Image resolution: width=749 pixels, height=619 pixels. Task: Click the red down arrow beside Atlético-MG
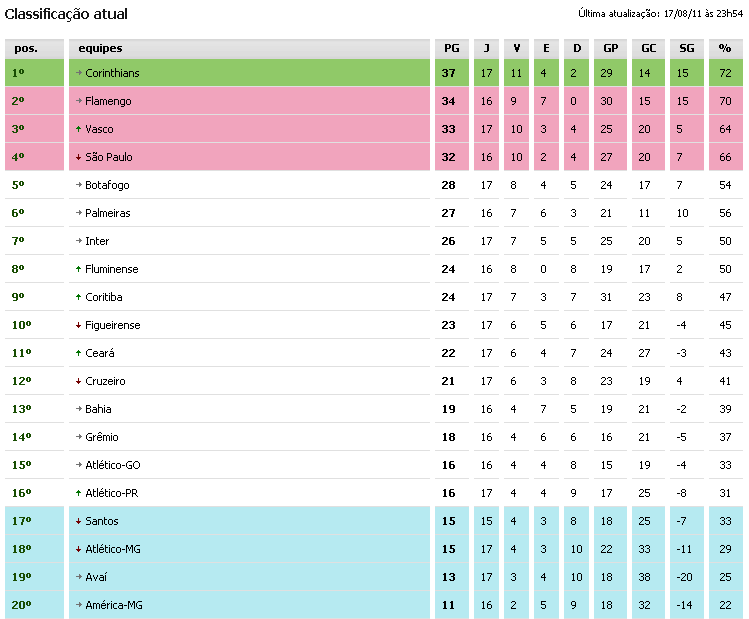click(78, 549)
